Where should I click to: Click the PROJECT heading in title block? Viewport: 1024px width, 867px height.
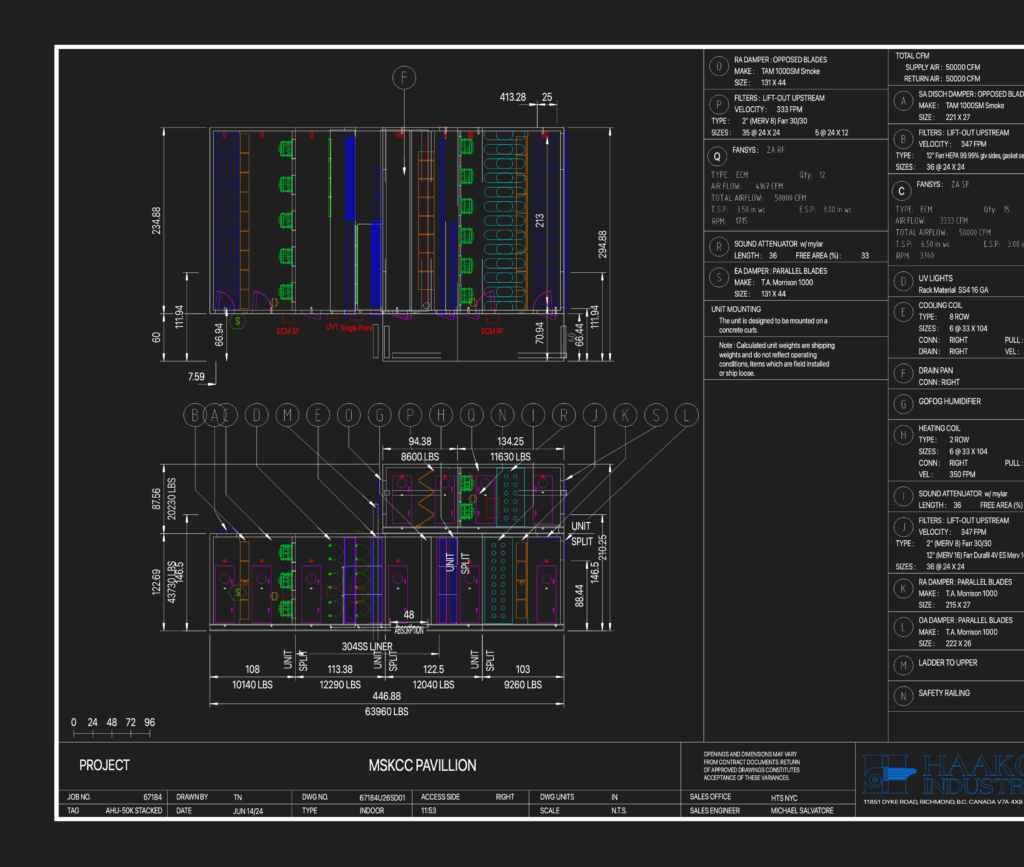coord(104,765)
